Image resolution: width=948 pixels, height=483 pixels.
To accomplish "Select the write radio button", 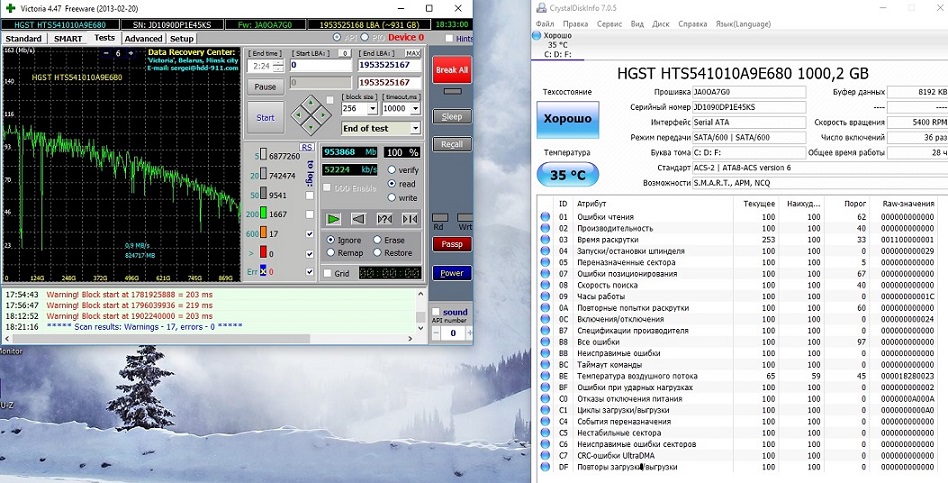I will [391, 198].
